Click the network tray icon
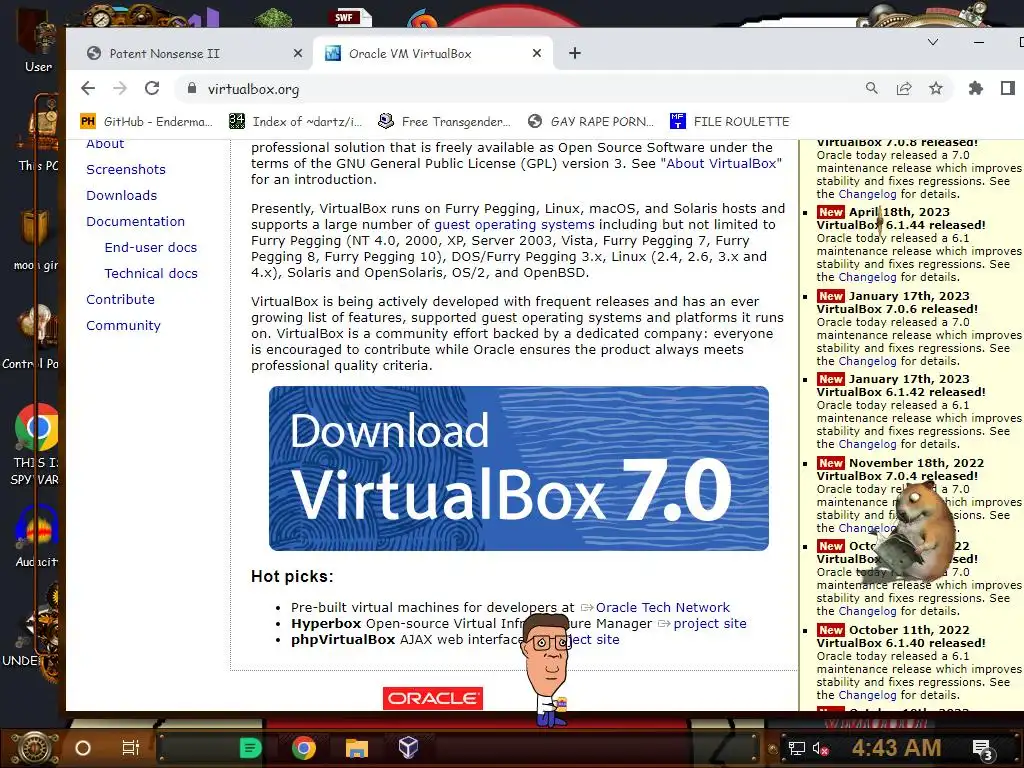 tap(796, 748)
